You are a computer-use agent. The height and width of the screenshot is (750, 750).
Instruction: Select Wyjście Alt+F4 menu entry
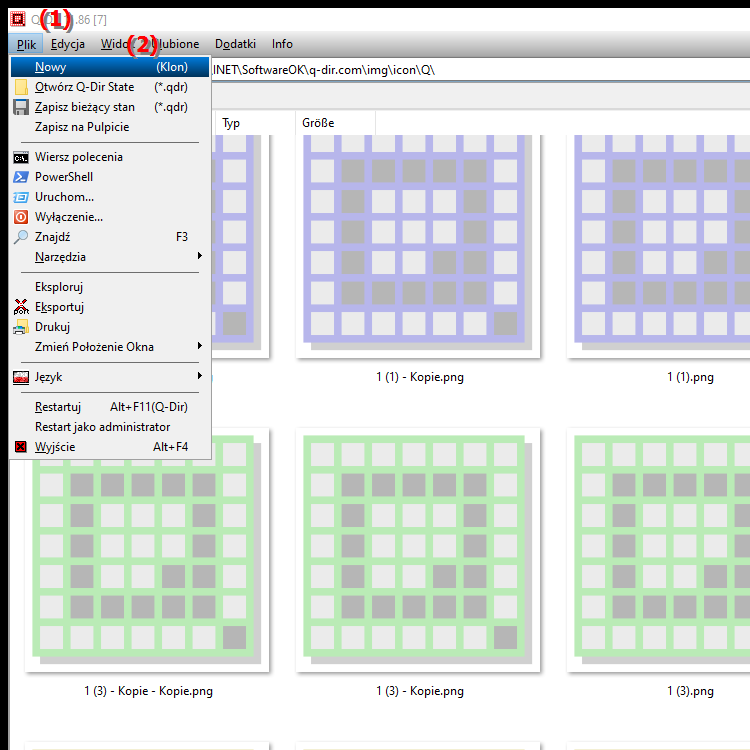coord(110,447)
